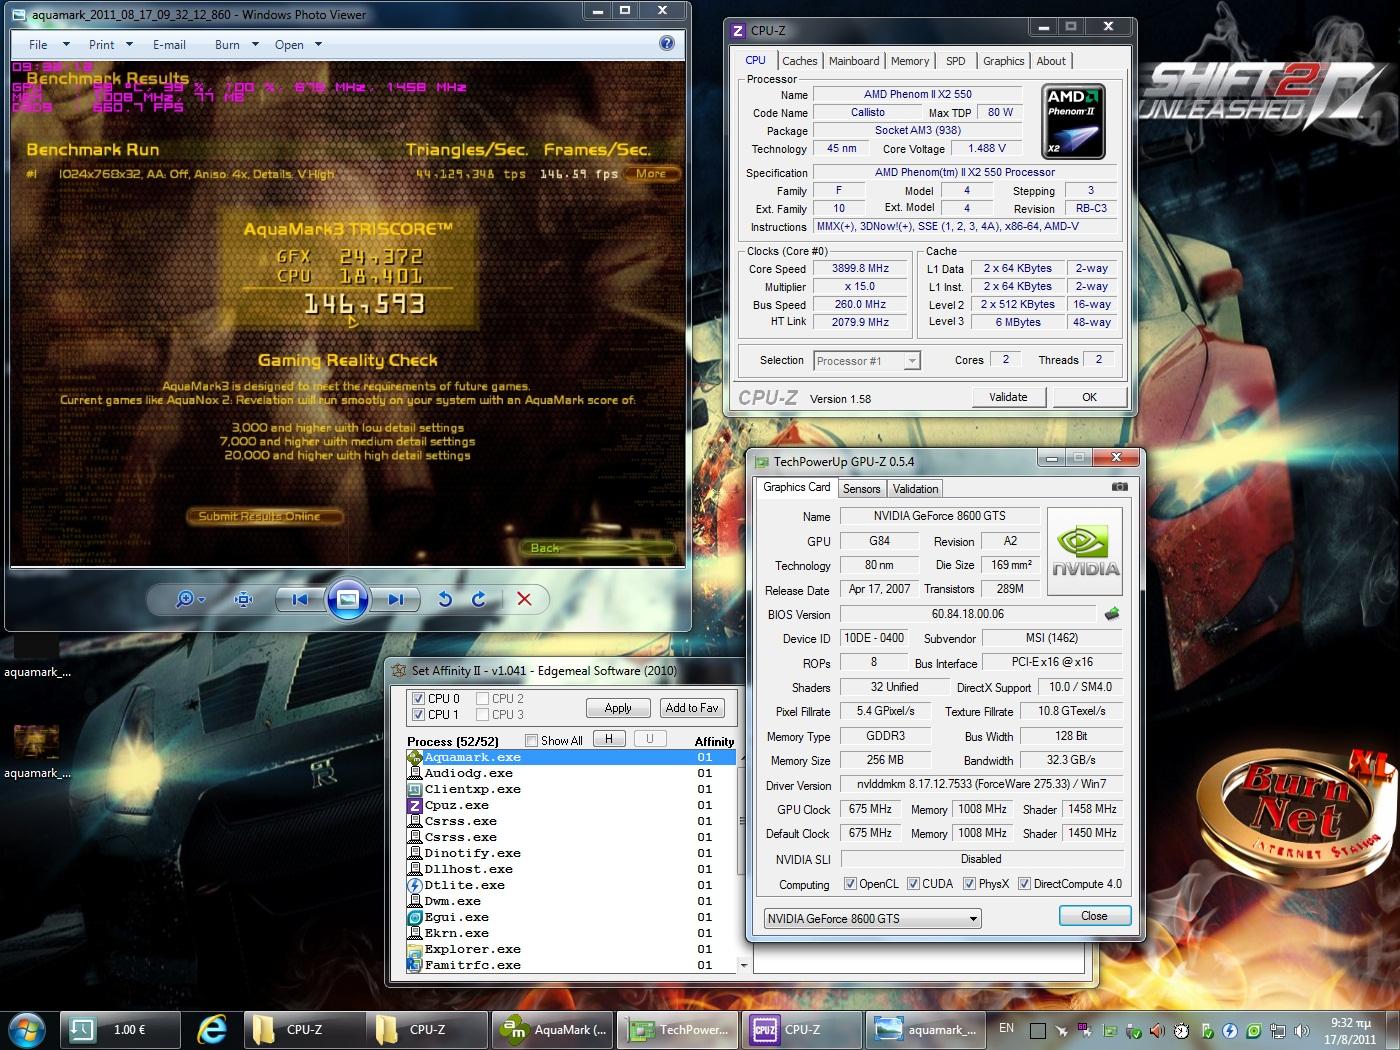
Task: Switch to the Validation tab in GPU-Z
Action: pyautogui.click(x=915, y=489)
